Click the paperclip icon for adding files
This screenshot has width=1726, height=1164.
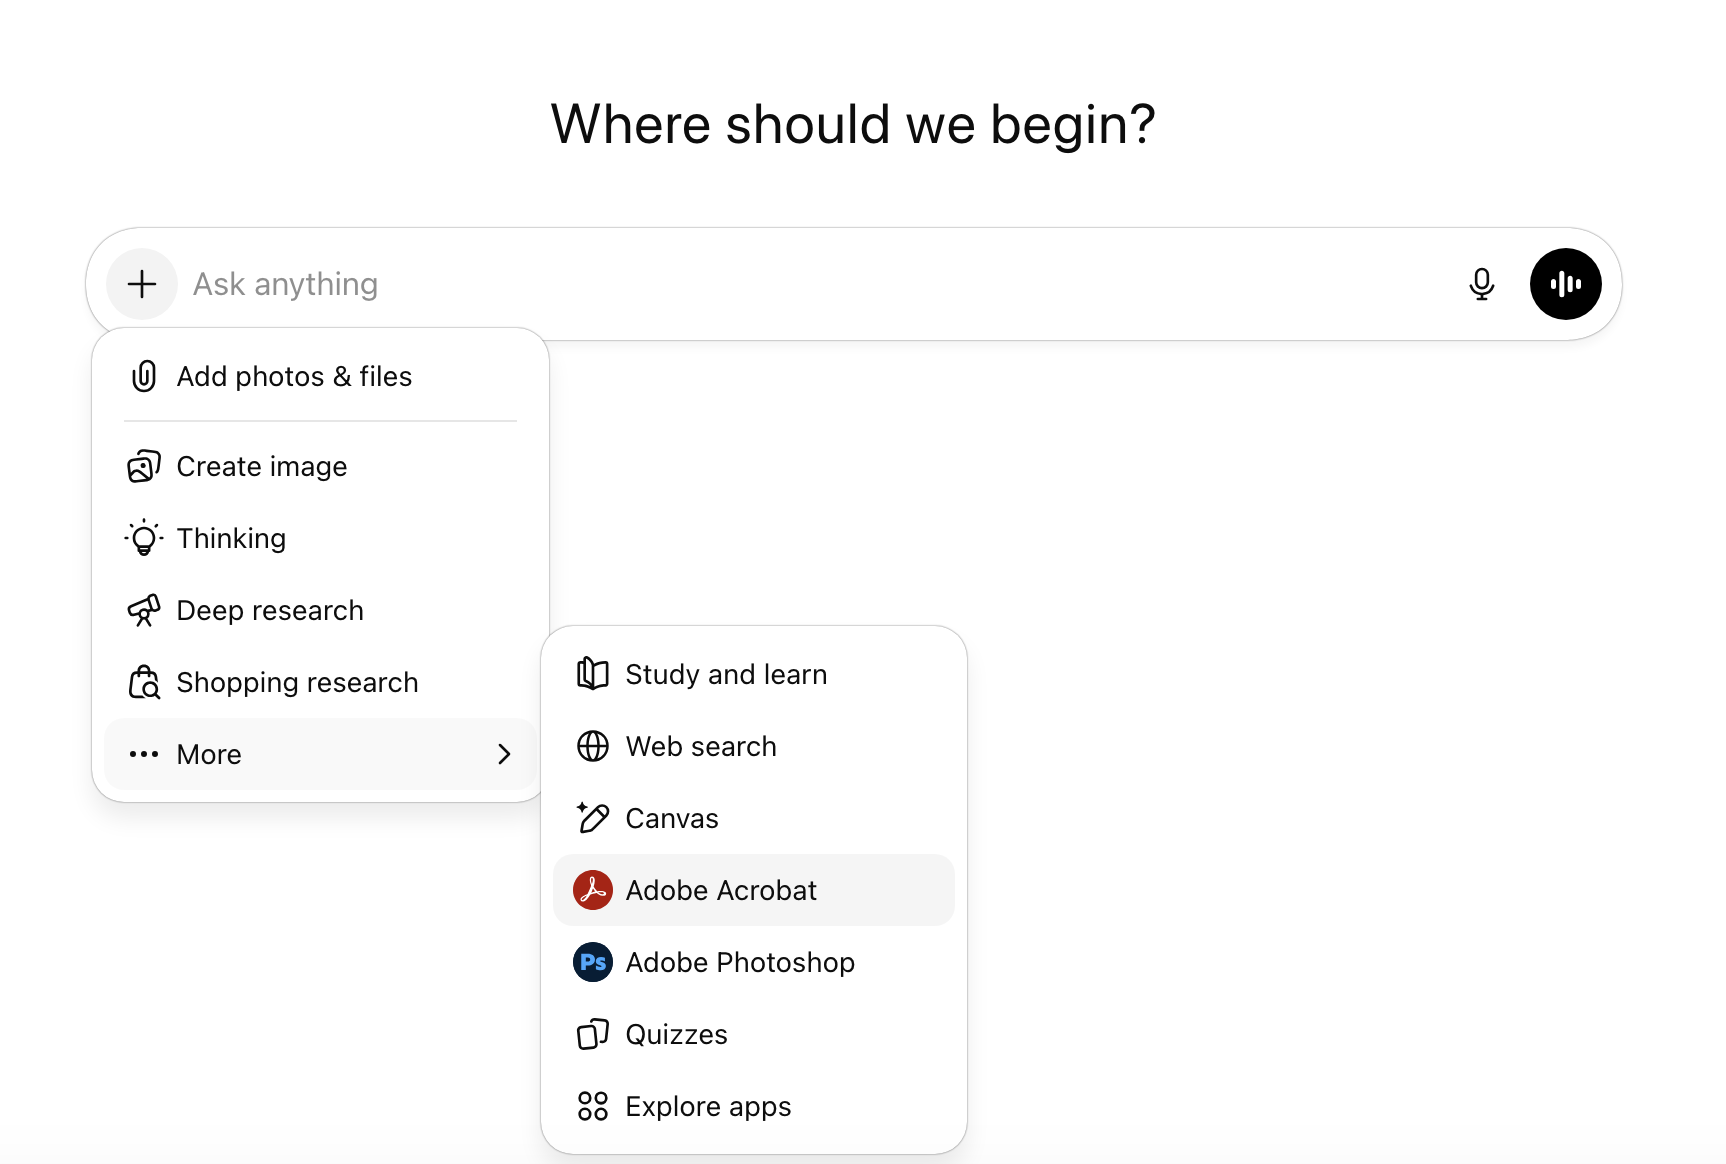pyautogui.click(x=144, y=377)
